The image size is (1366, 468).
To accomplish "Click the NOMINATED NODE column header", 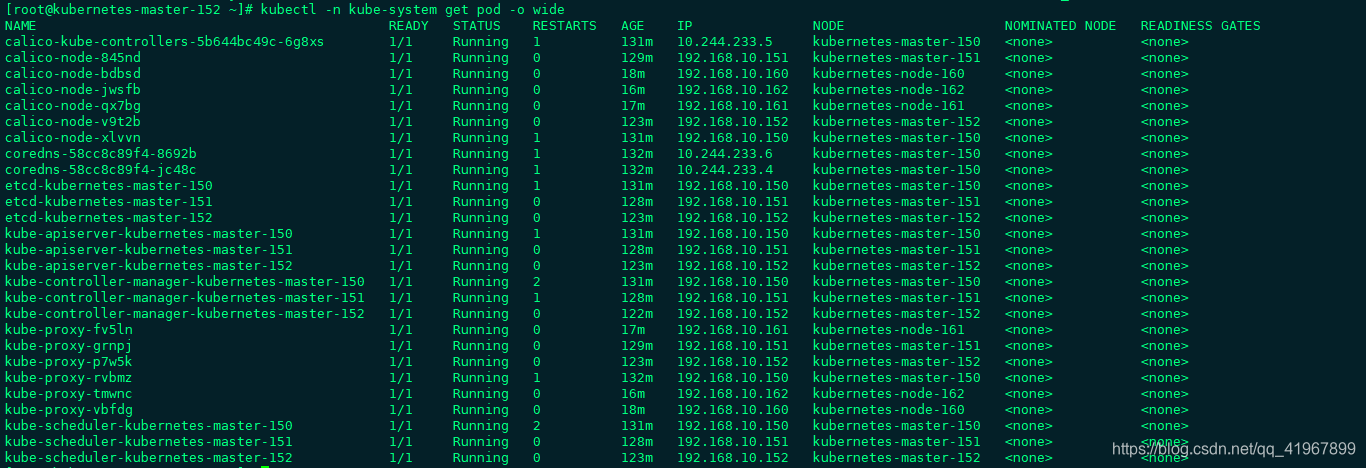I will 1061,25.
